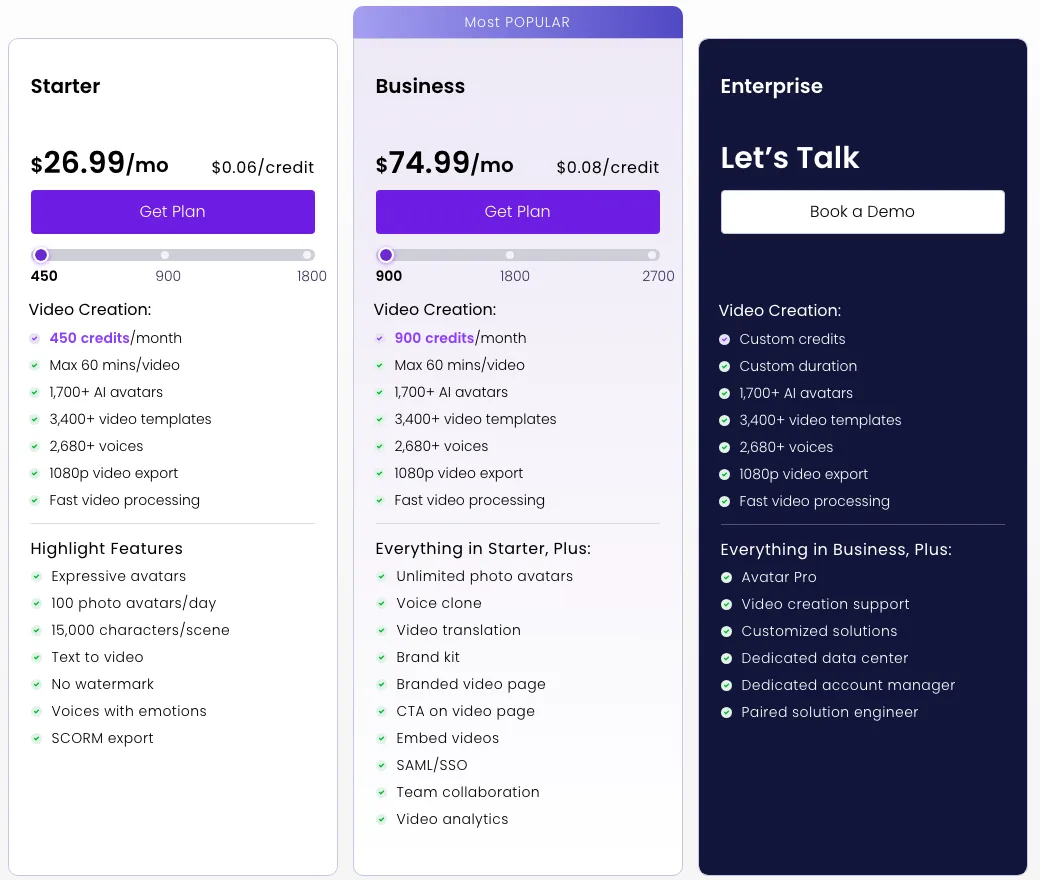Click checkmark beside Custom duration
1040x880 pixels.
[724, 367]
